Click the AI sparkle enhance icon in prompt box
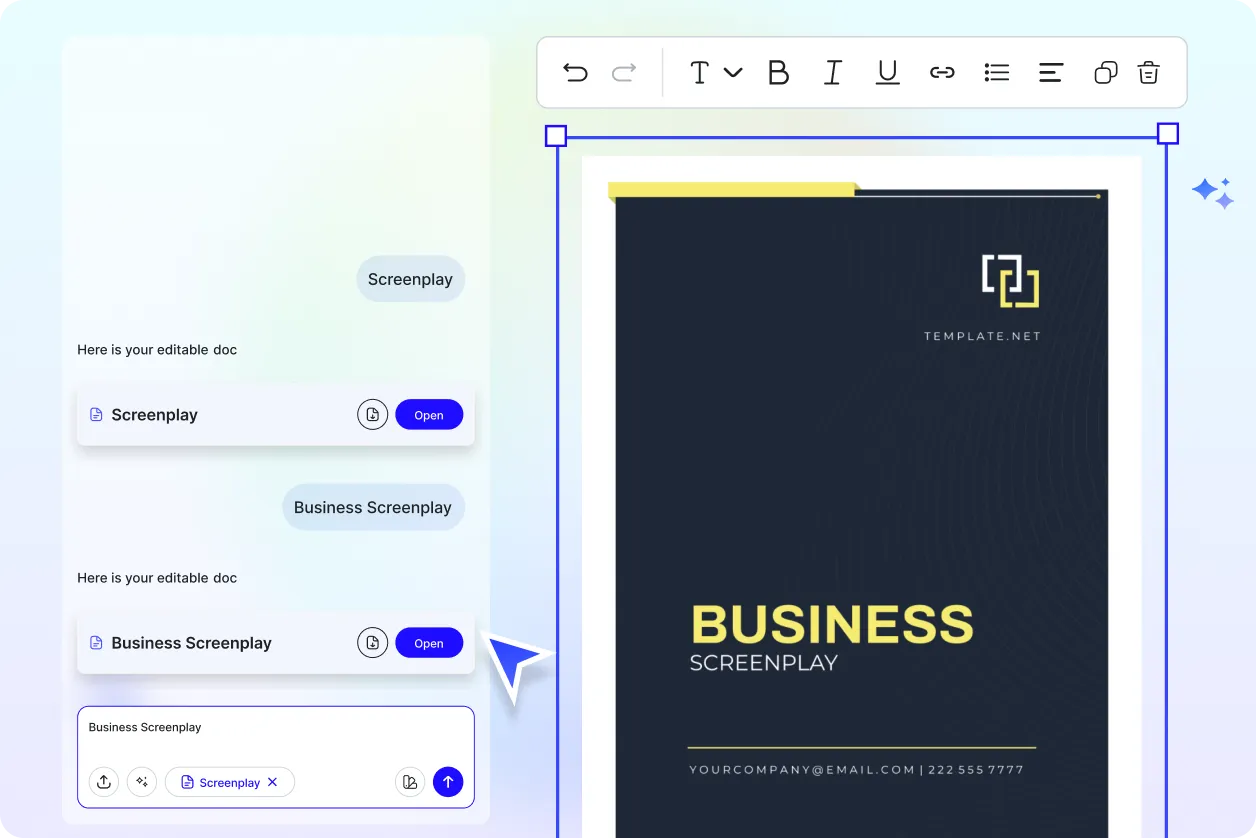 (142, 782)
